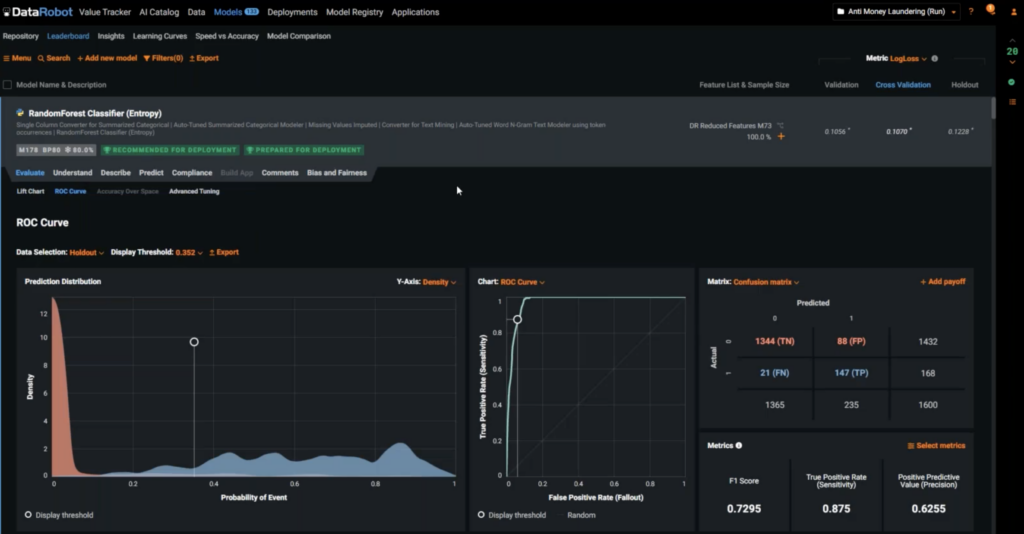1024x534 pixels.
Task: Sort by the Cross Validation column header
Action: (x=903, y=85)
